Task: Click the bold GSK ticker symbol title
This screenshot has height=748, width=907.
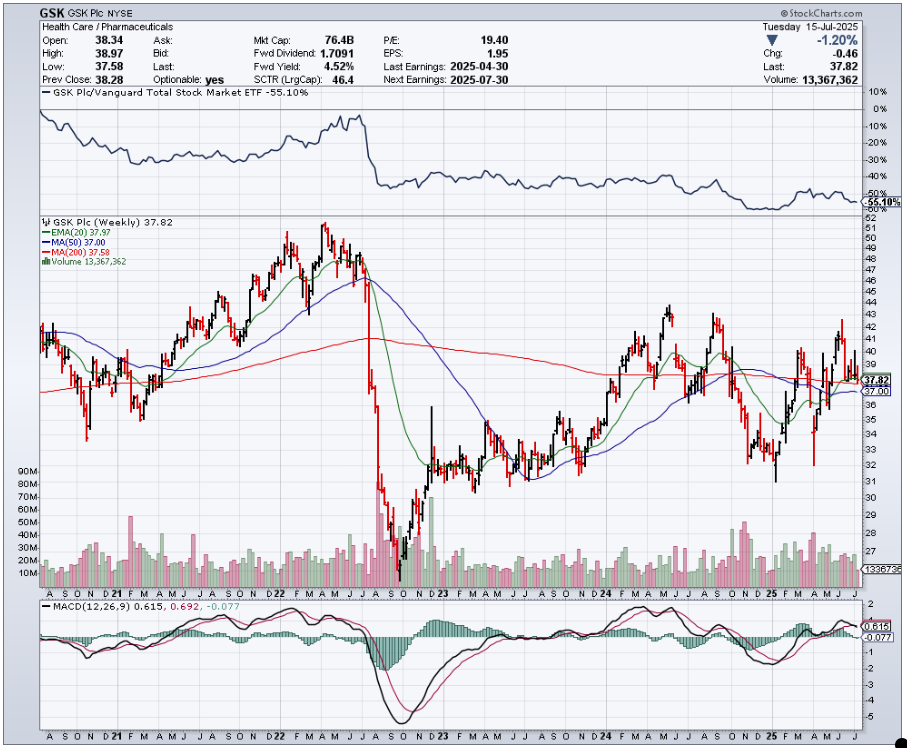Action: tap(52, 13)
